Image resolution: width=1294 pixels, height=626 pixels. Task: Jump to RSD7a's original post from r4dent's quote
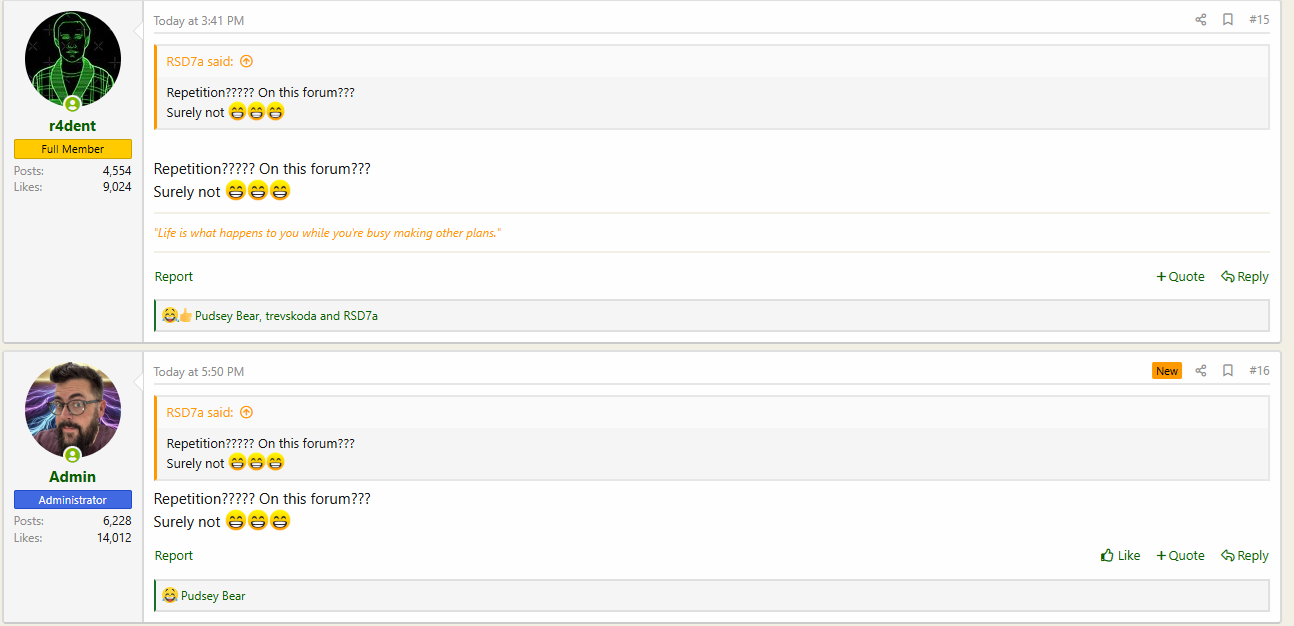[x=246, y=61]
